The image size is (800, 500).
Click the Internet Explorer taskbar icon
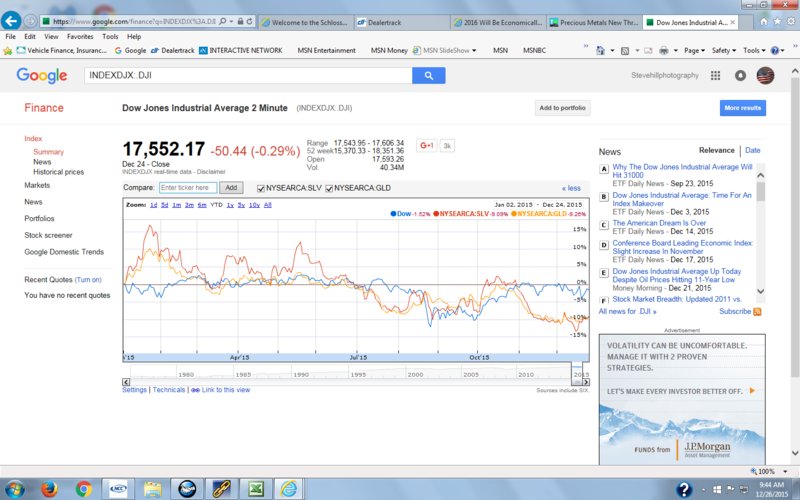pyautogui.click(x=289, y=489)
